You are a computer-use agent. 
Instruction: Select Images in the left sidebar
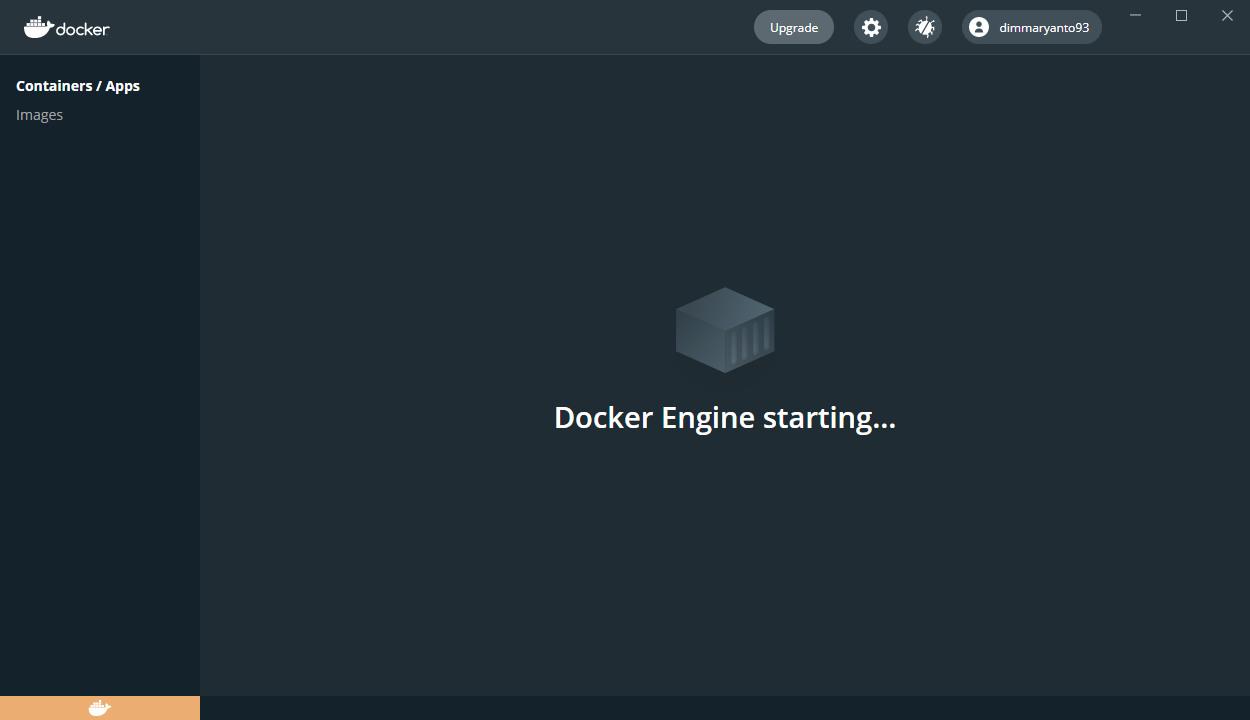pyautogui.click(x=40, y=114)
